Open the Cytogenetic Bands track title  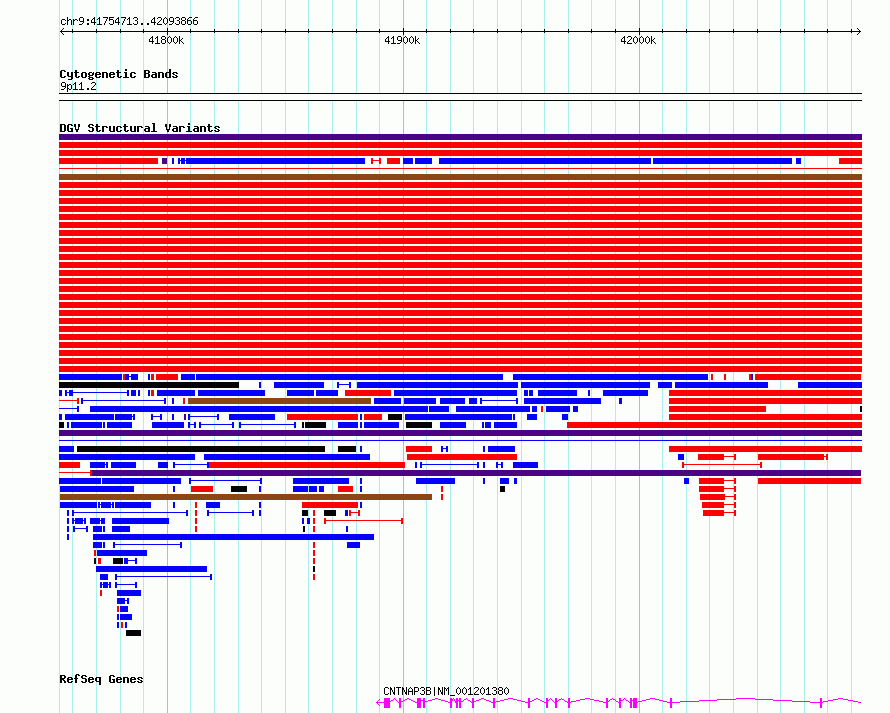click(x=119, y=74)
